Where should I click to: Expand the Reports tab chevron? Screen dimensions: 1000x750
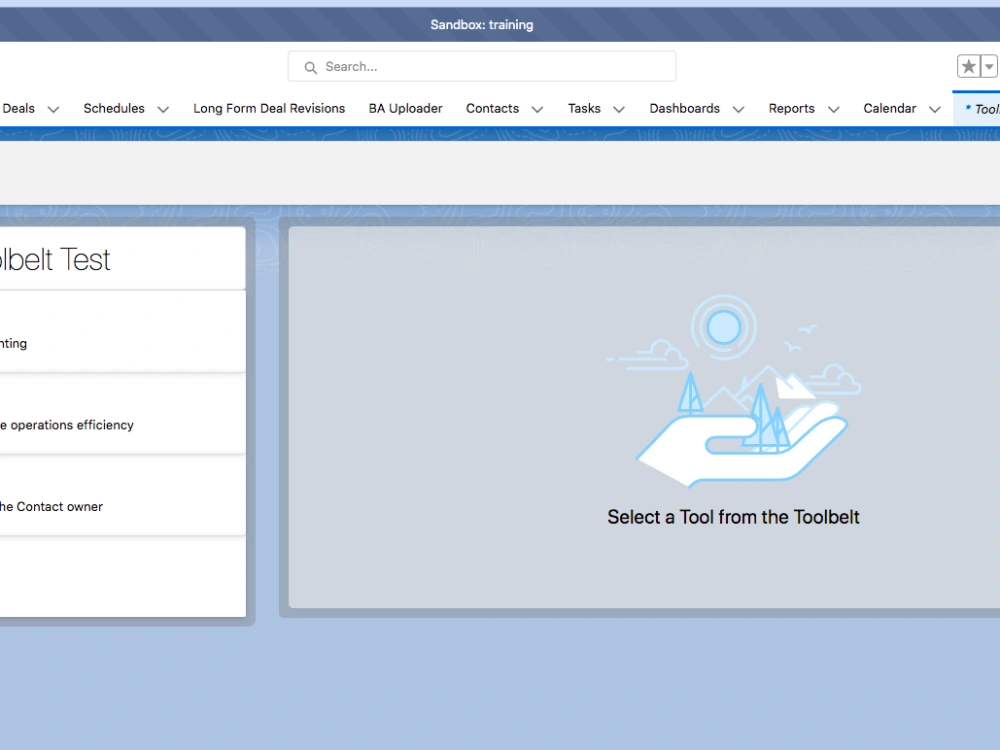(834, 109)
